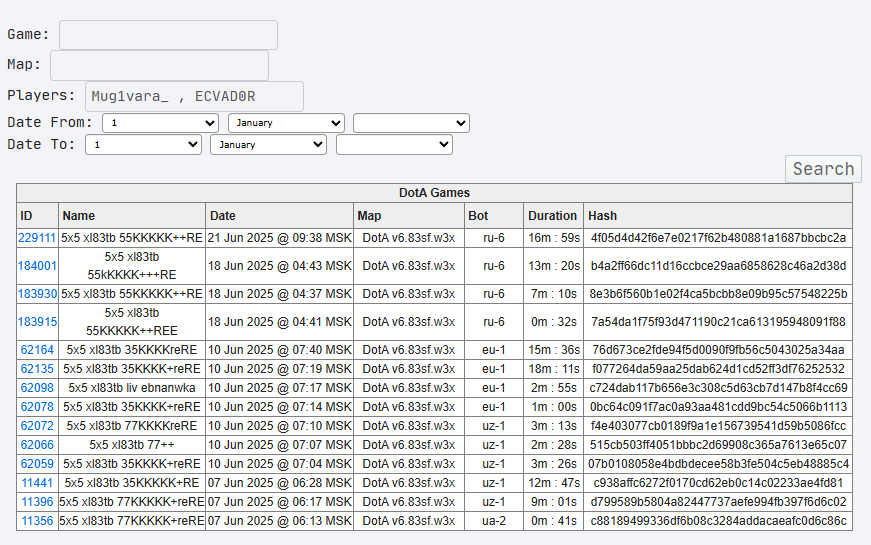
Task: Click the Search button
Action: click(x=823, y=169)
